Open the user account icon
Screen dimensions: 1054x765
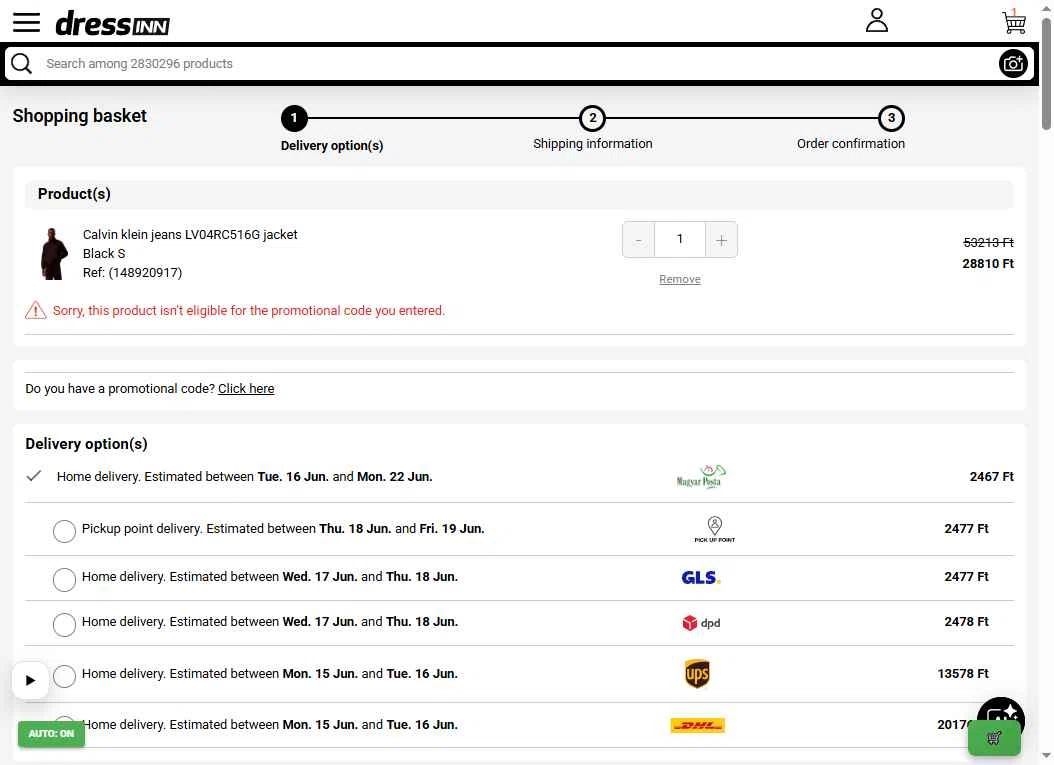point(877,20)
